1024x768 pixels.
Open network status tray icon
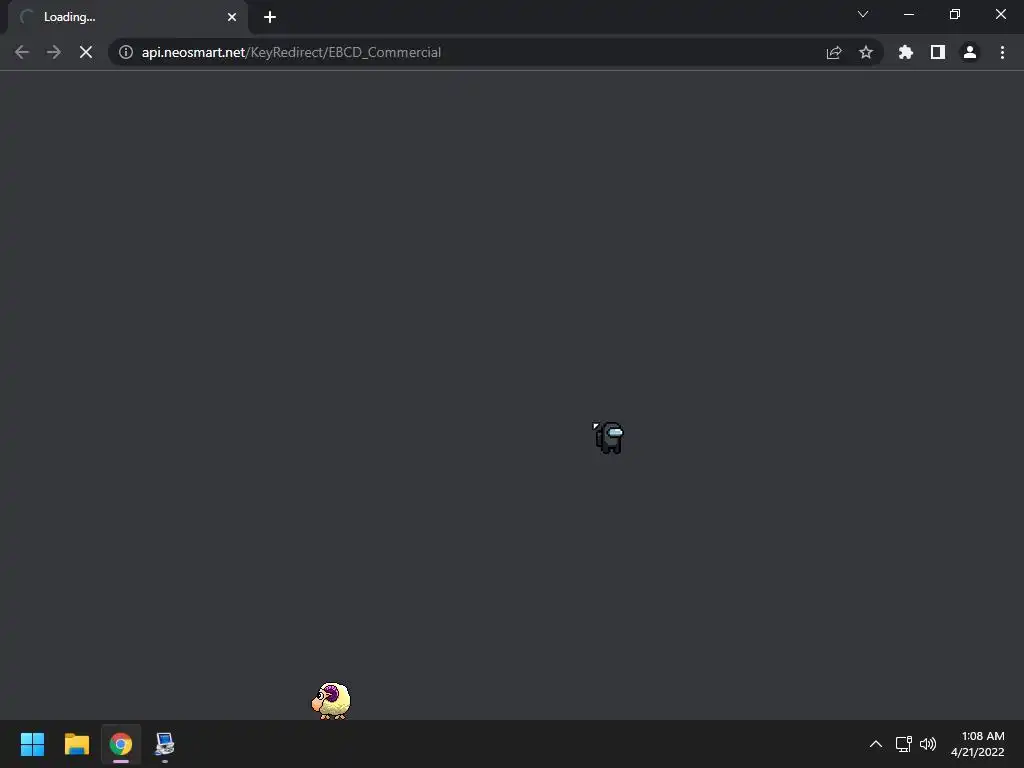[x=903, y=744]
